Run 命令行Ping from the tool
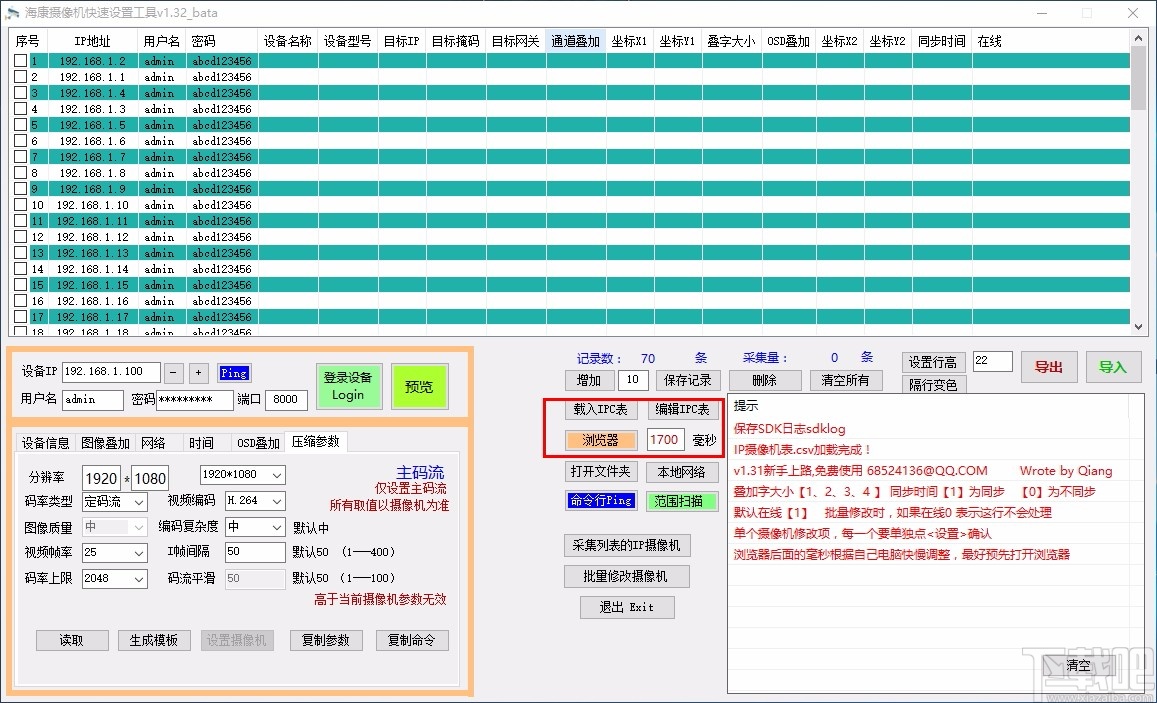 600,500
